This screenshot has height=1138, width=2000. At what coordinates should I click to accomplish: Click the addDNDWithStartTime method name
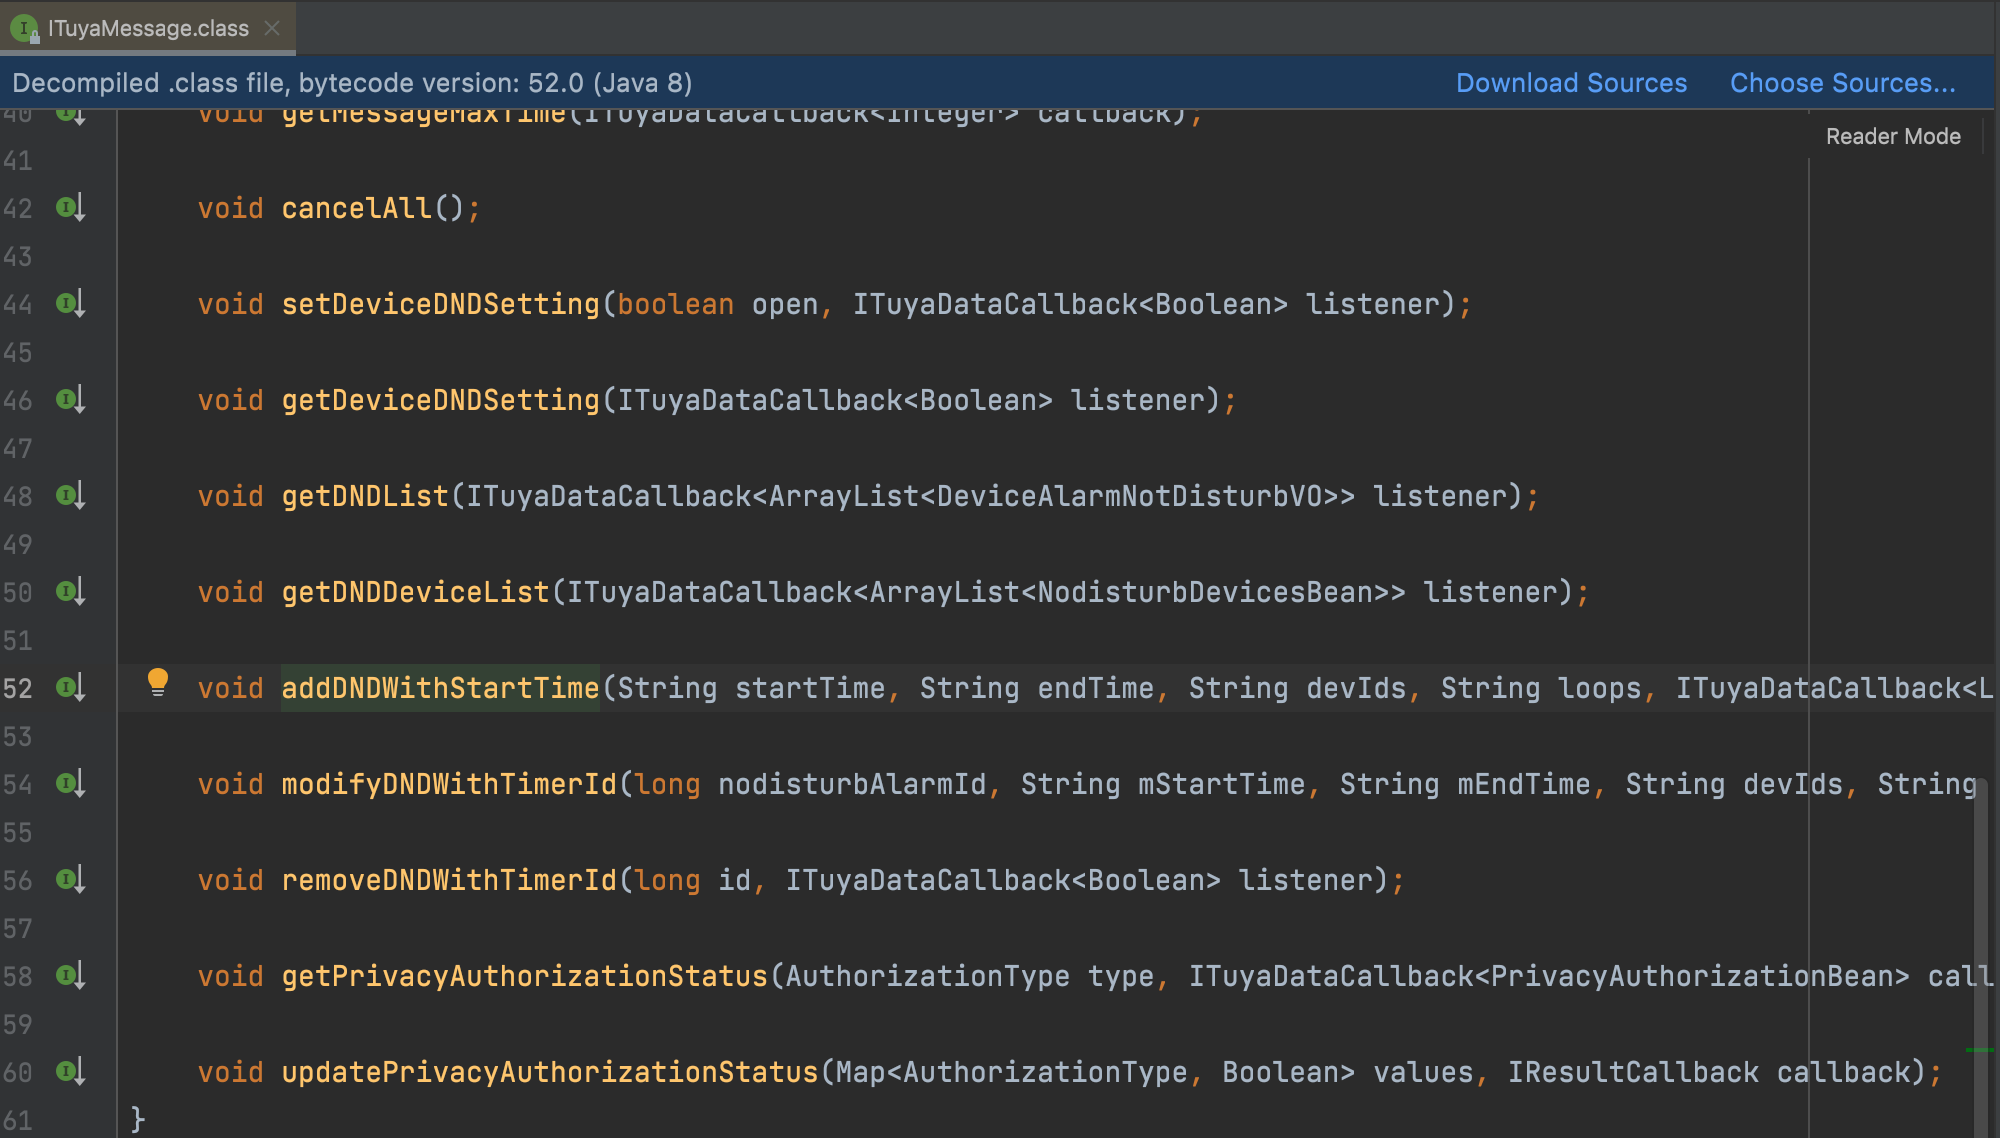pyautogui.click(x=440, y=688)
